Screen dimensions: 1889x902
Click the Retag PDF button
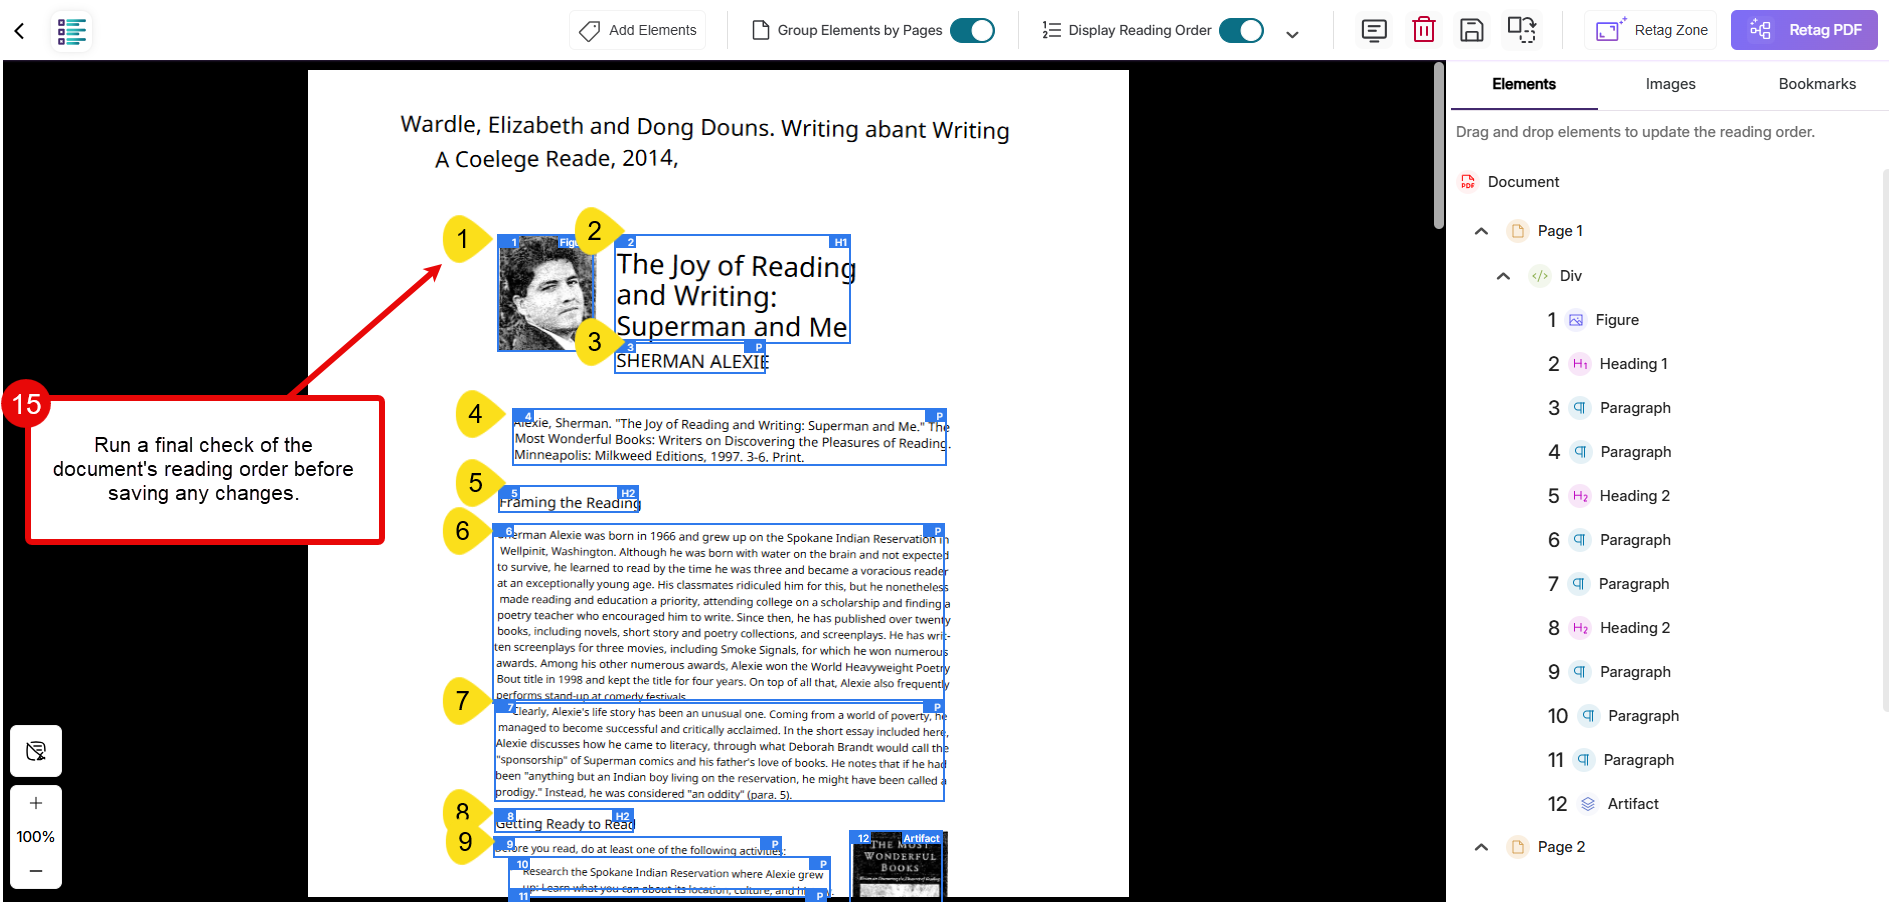click(1804, 30)
